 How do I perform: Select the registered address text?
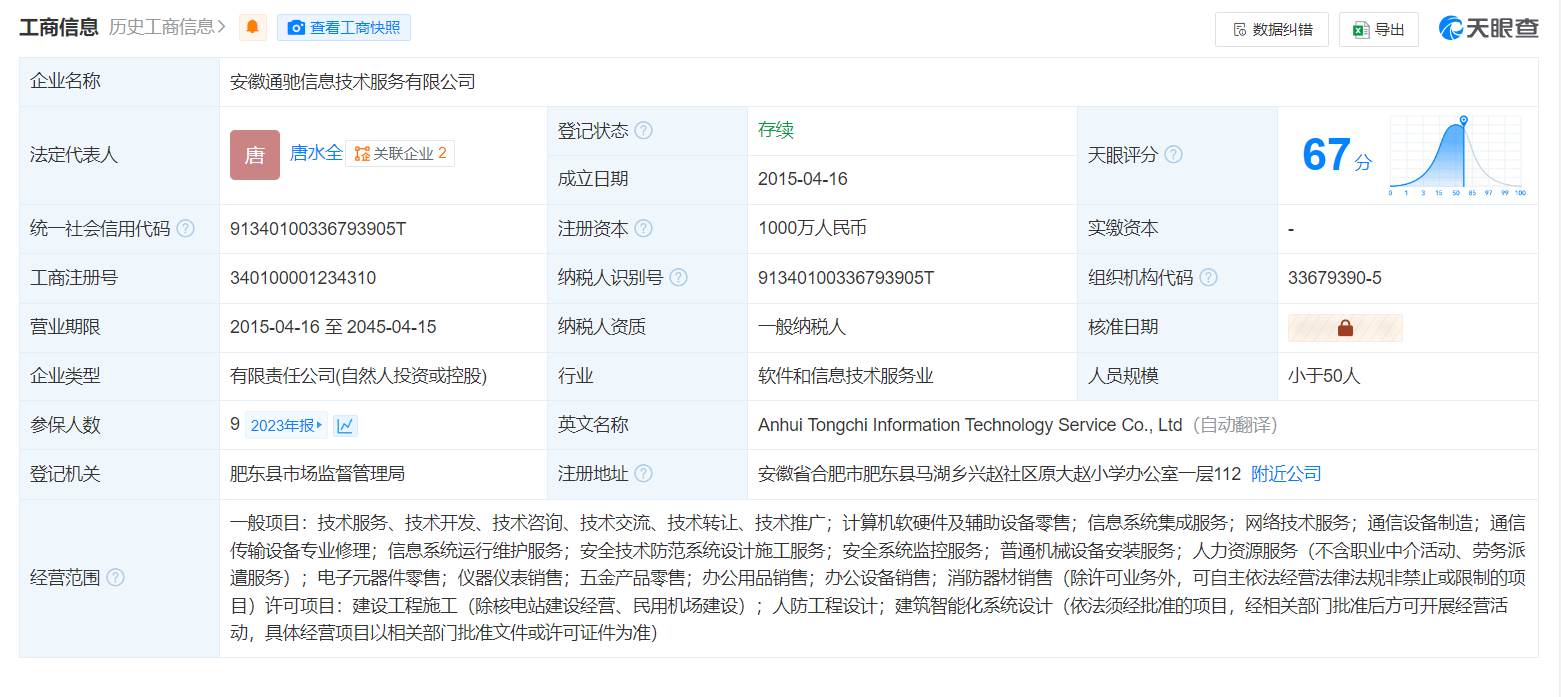click(x=999, y=474)
